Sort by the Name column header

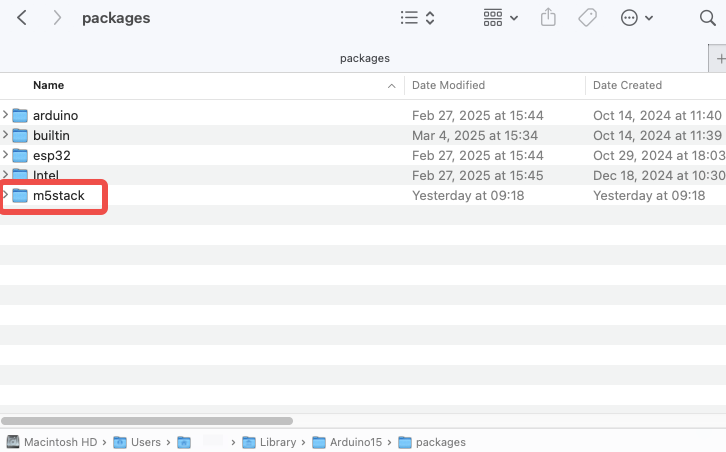point(48,86)
